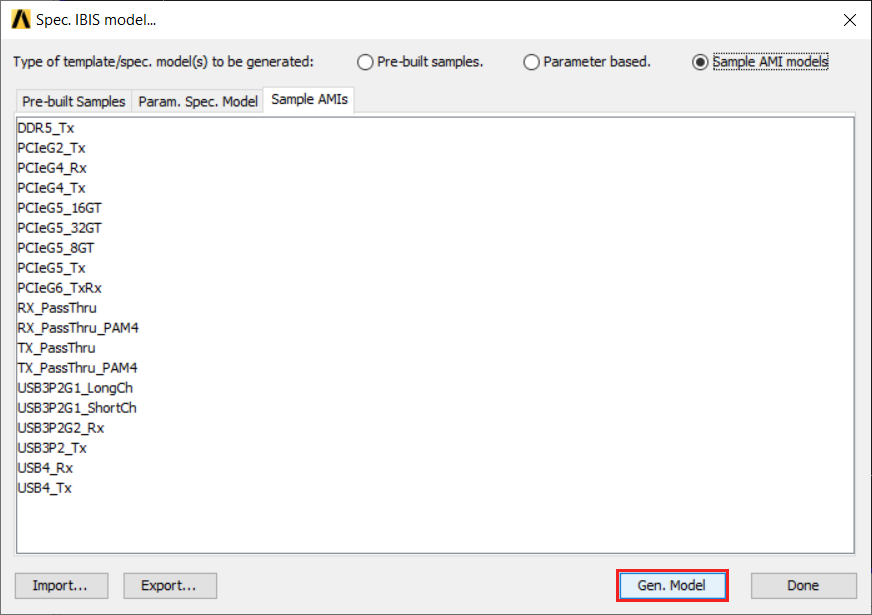
Task: Switch to the Sample AMIs tab
Action: pyautogui.click(x=309, y=100)
